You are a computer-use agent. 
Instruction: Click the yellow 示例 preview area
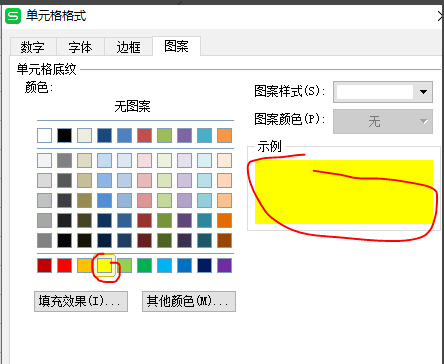pos(344,192)
